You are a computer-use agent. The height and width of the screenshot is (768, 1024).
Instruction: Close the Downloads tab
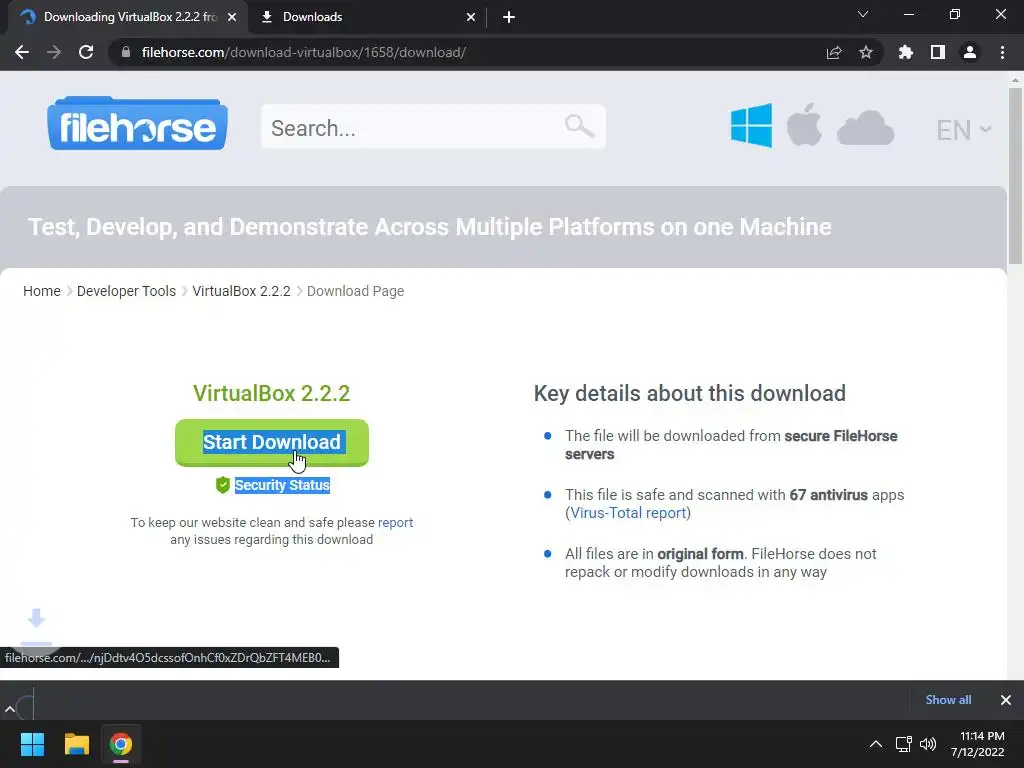(471, 17)
